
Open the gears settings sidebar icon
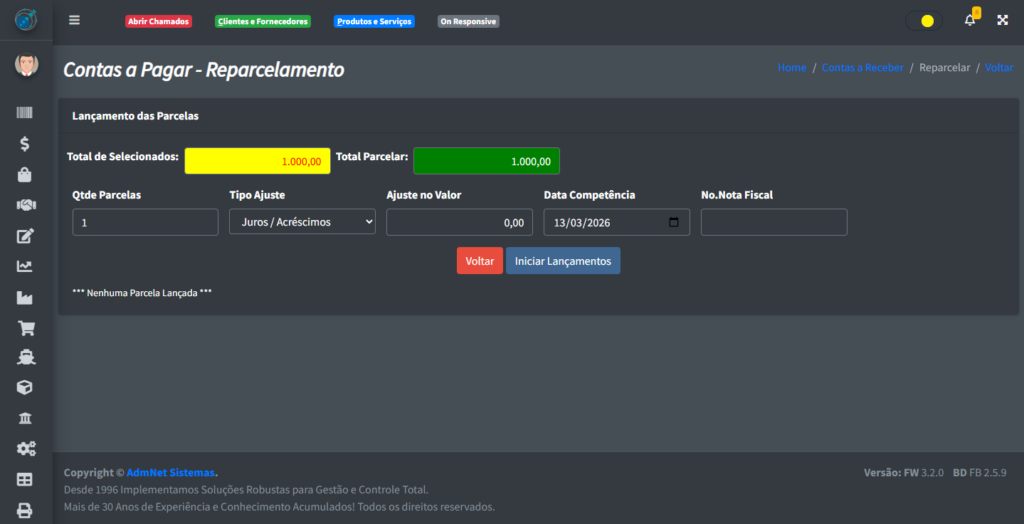[25, 449]
